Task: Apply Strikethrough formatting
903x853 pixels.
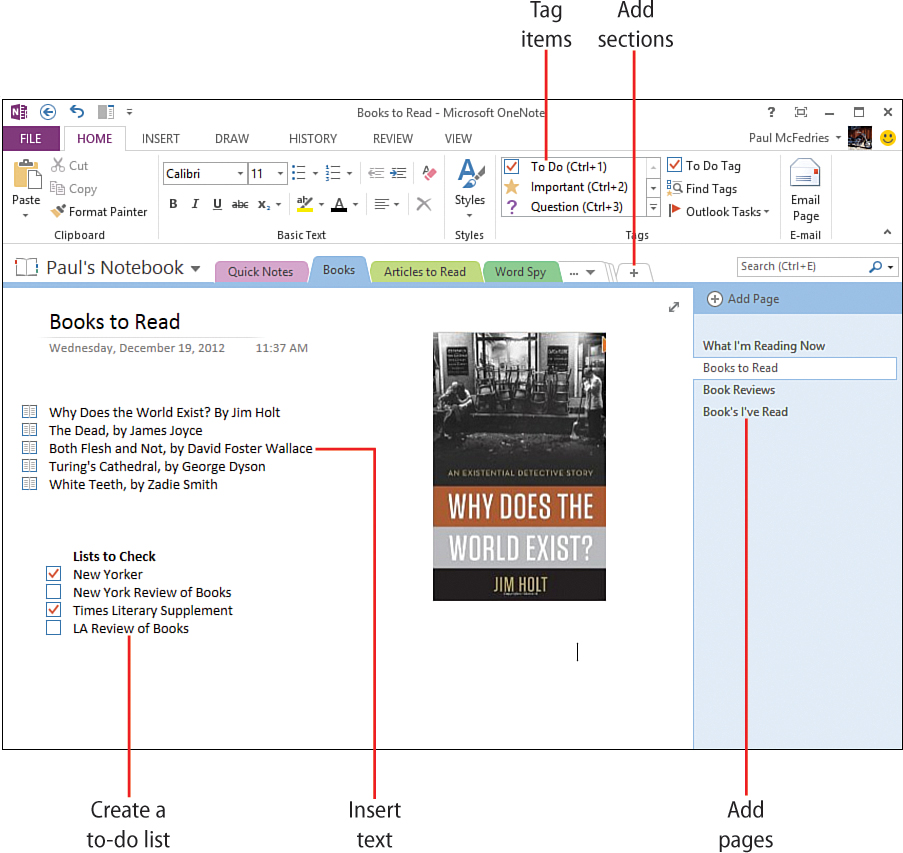Action: [240, 204]
